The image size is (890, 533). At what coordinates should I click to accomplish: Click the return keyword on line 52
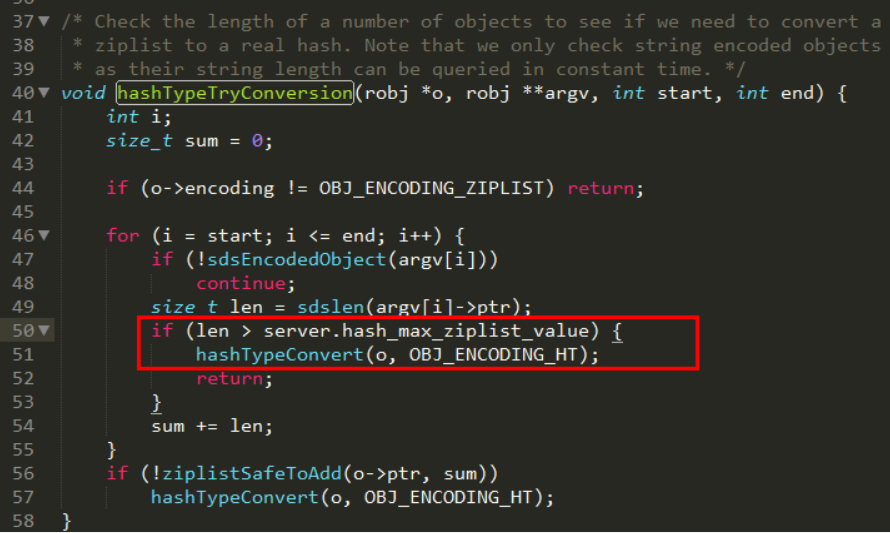click(229, 379)
